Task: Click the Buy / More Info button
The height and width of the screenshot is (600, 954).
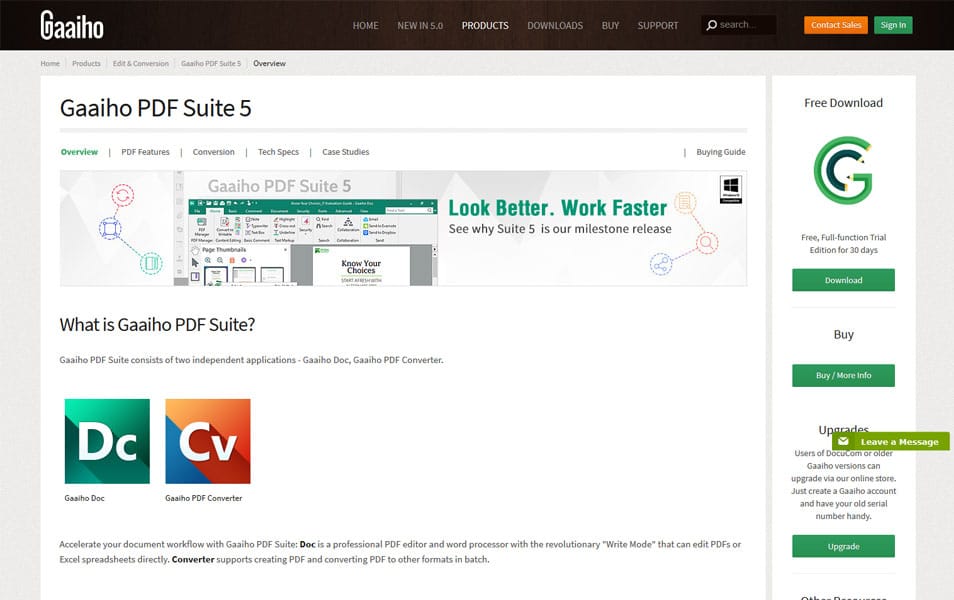Action: click(843, 375)
